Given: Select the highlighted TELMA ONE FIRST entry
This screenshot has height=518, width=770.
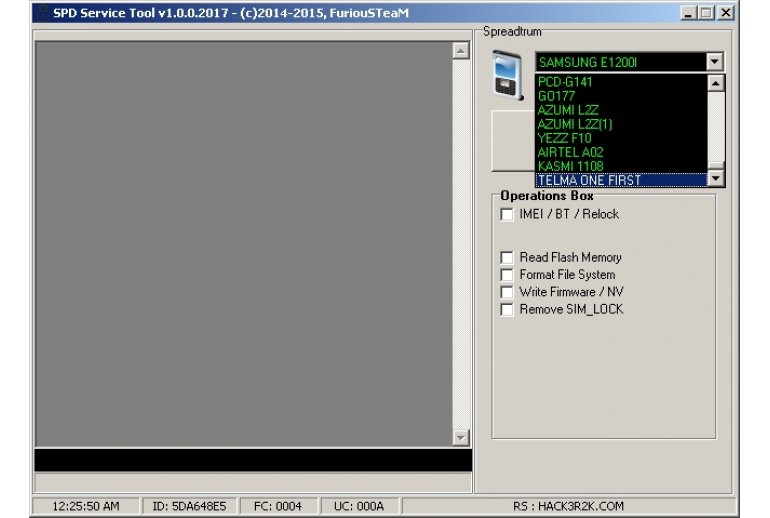Looking at the screenshot, I should click(621, 180).
